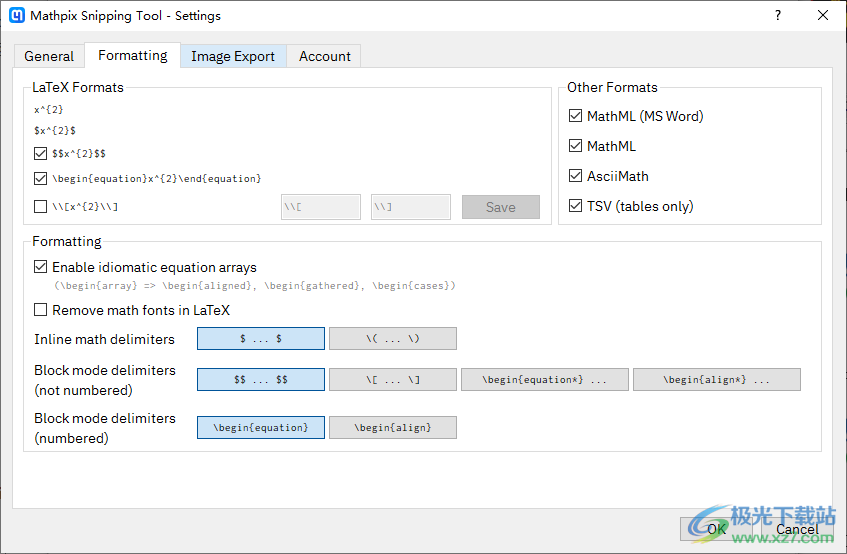The image size is (847, 554).
Task: Toggle the AsciiMath checkbox
Action: pyautogui.click(x=576, y=176)
